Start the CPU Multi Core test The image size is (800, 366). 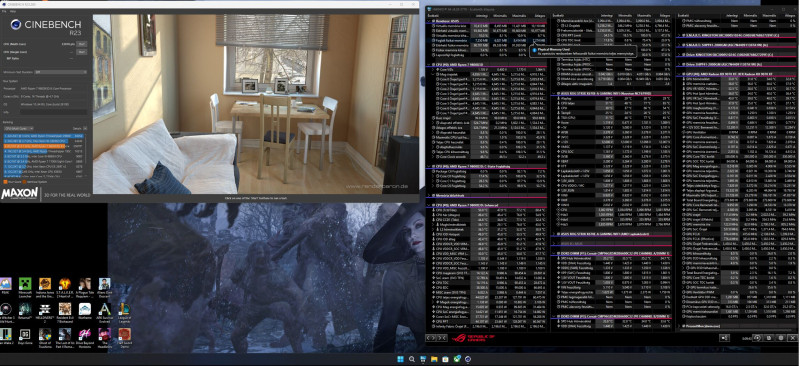[82, 44]
